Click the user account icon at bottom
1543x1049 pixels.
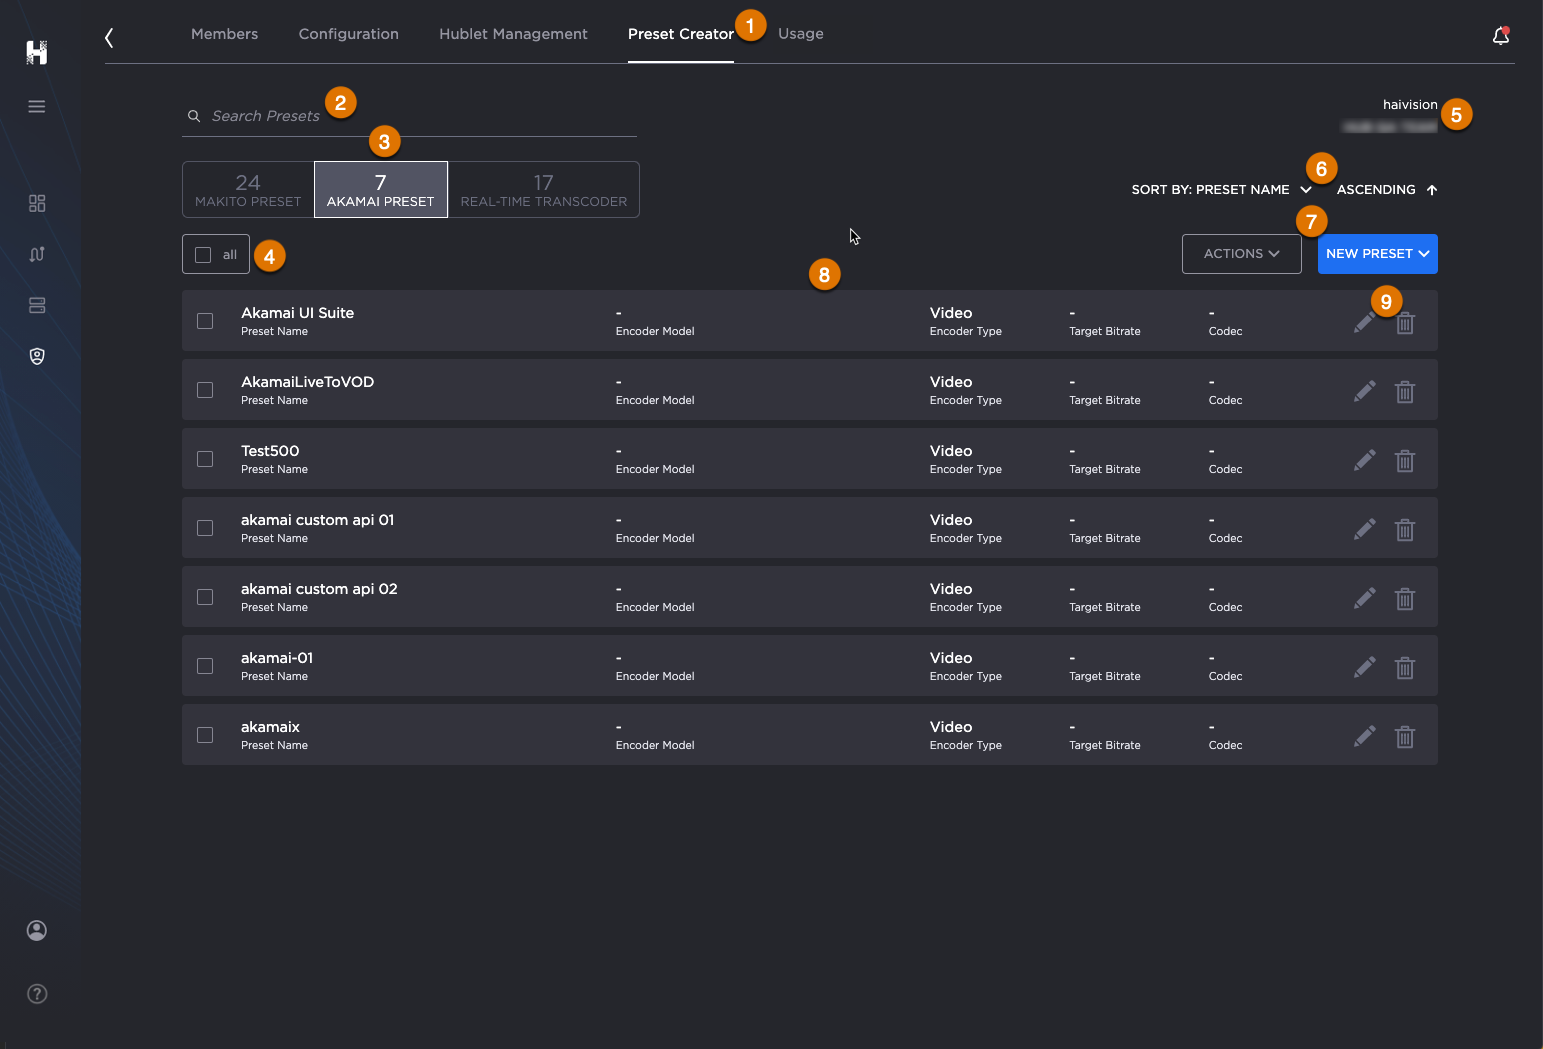pos(37,930)
